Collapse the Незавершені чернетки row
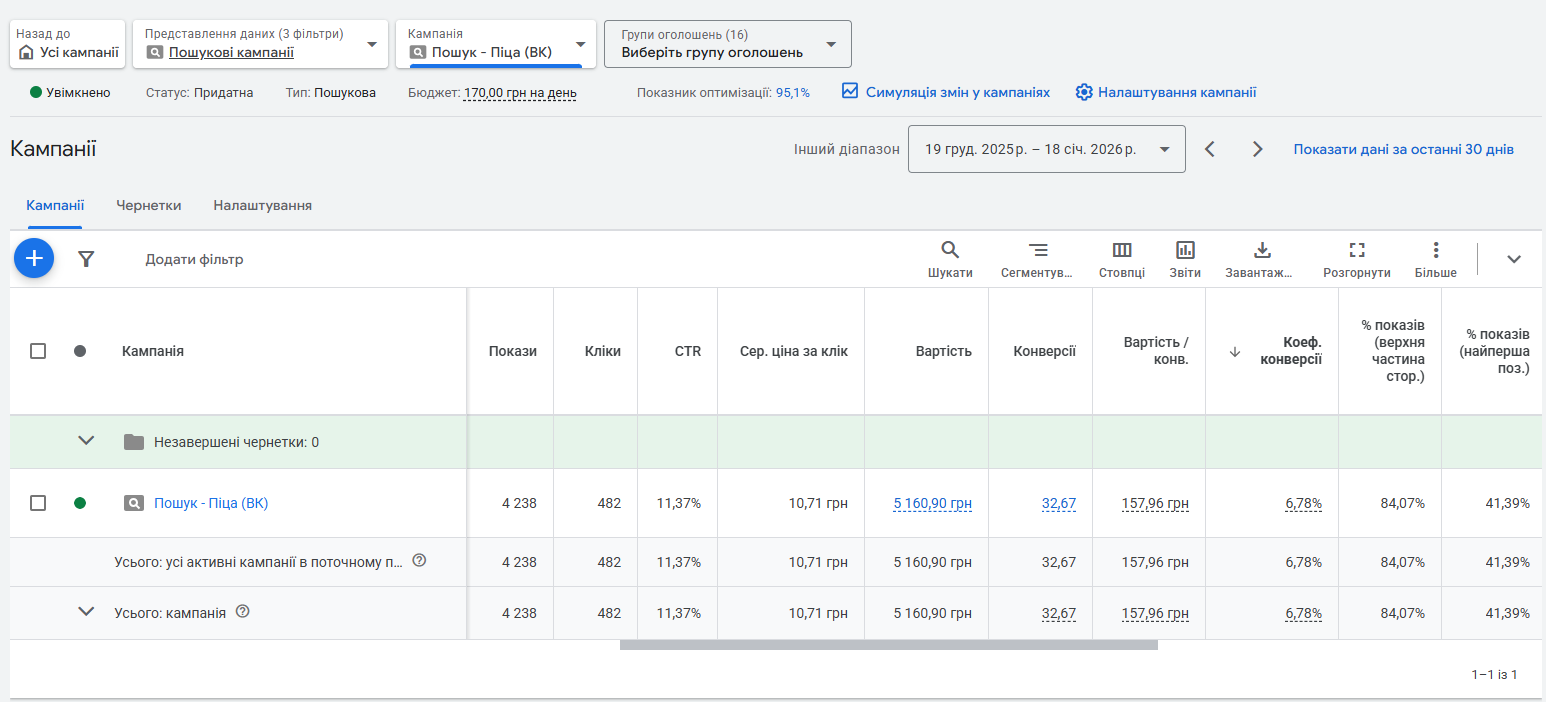Image resolution: width=1546 pixels, height=702 pixels. (87, 441)
